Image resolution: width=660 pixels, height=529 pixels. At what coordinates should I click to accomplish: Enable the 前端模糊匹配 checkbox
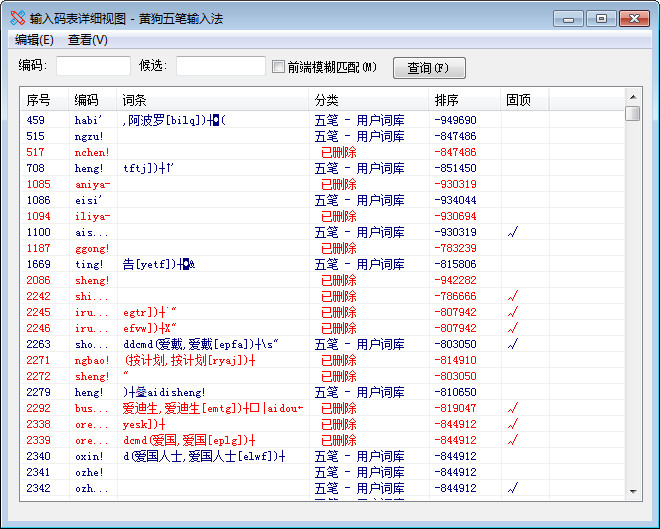click(x=279, y=67)
